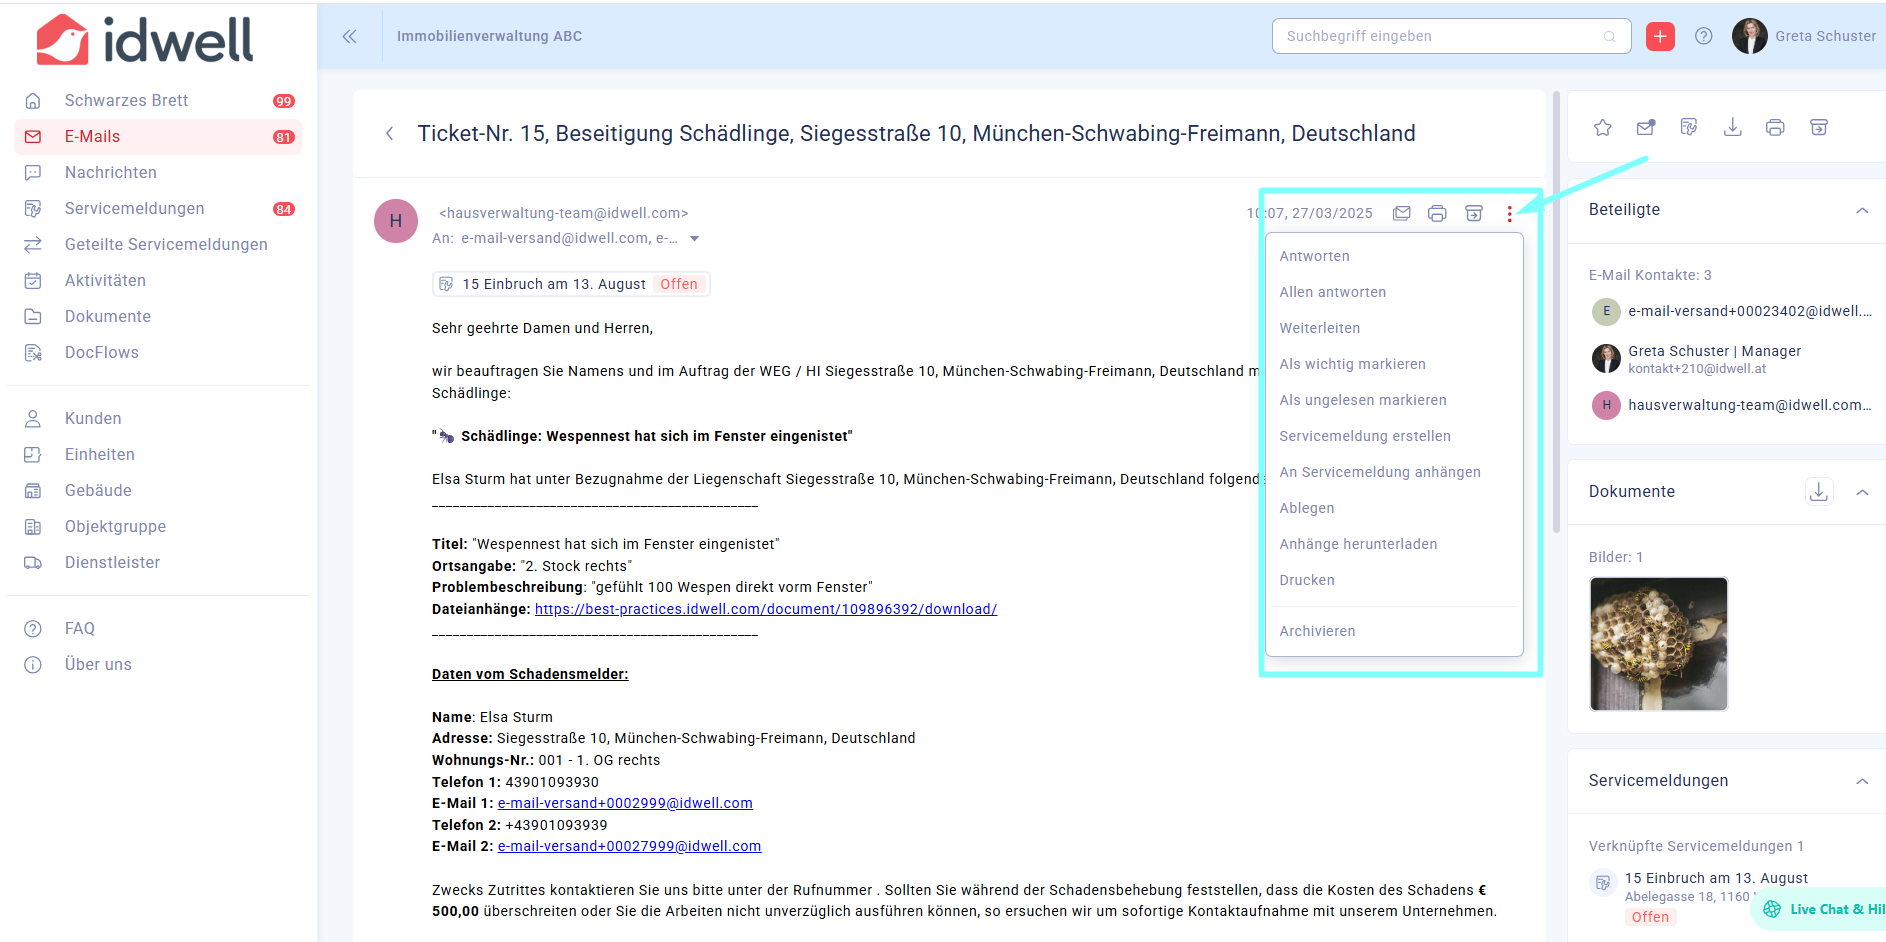Click the print icon in email header
1886x942 pixels.
pyautogui.click(x=1437, y=213)
